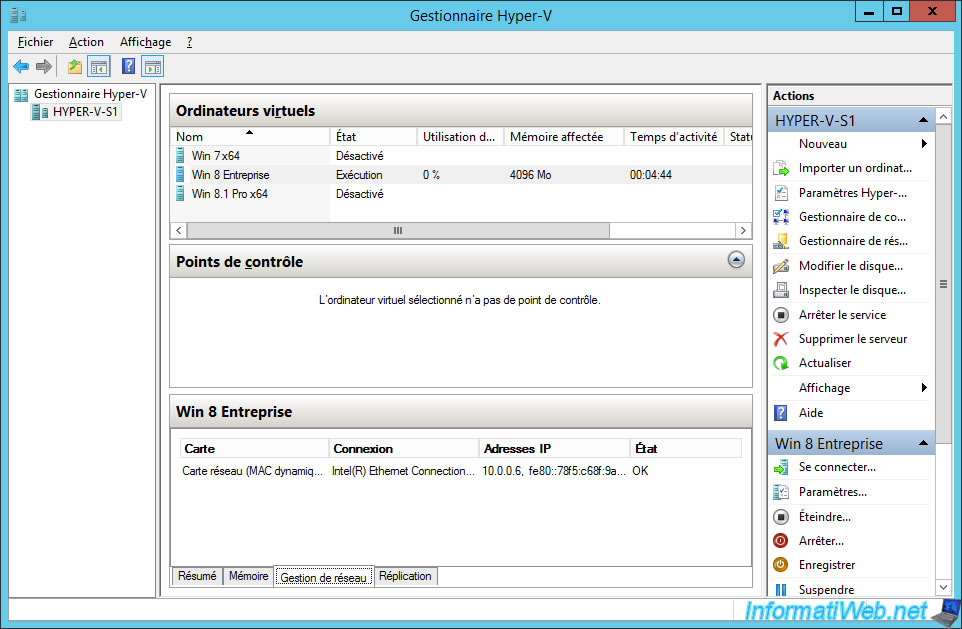Click the Enregistrer orange icon
Image resolution: width=962 pixels, height=629 pixels.
tap(780, 565)
